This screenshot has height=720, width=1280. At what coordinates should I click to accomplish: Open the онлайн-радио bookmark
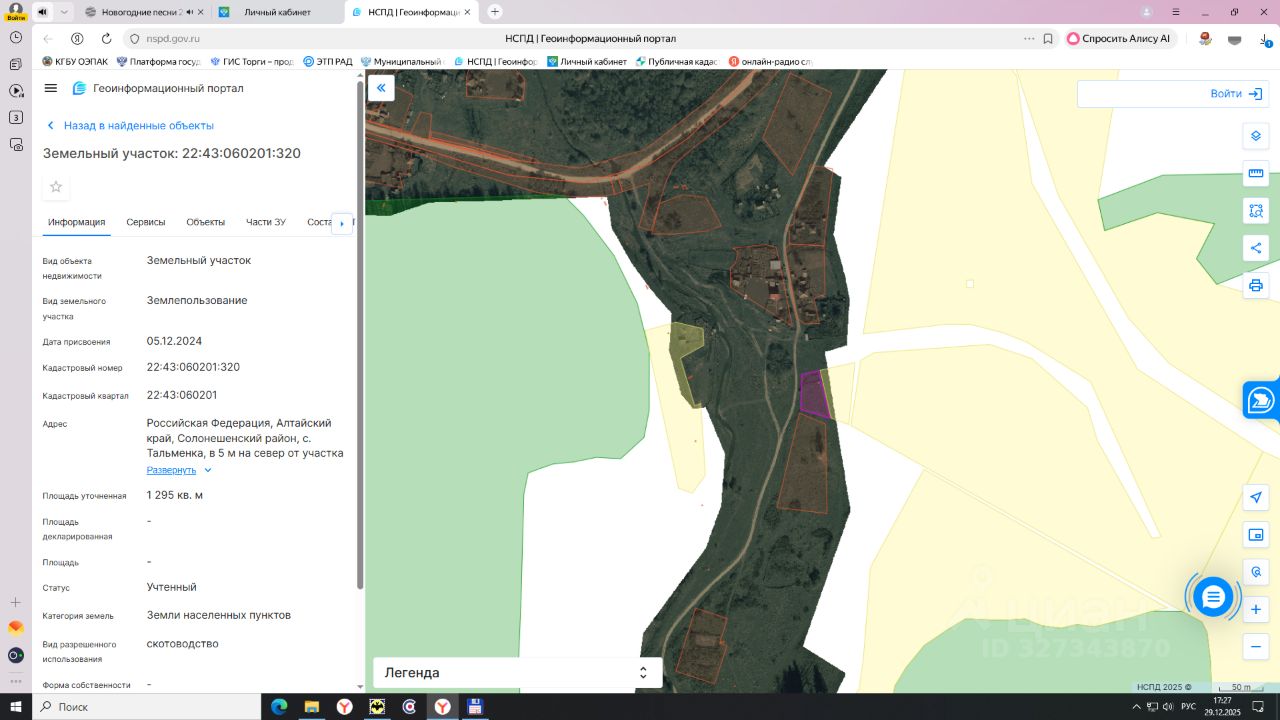771,62
